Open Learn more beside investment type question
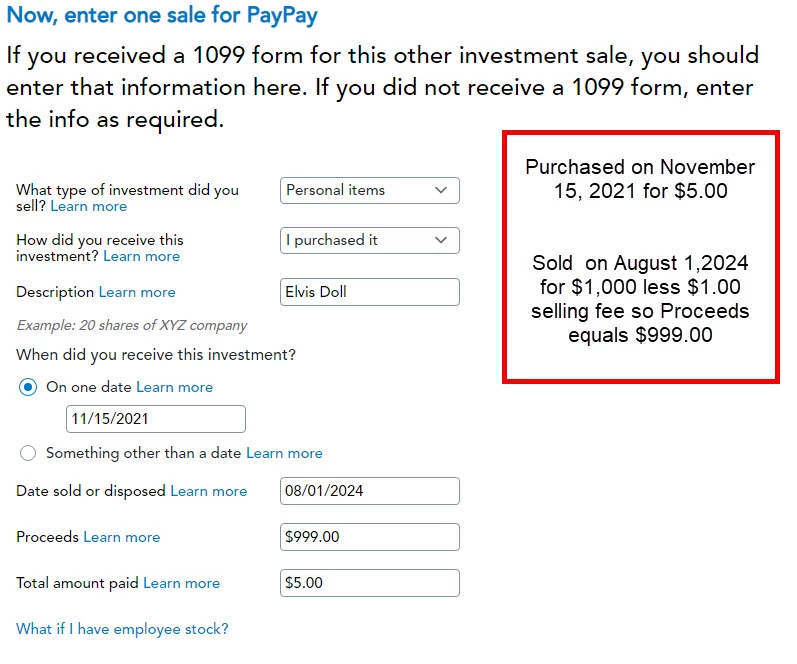Image resolution: width=797 pixels, height=664 pixels. pos(89,206)
